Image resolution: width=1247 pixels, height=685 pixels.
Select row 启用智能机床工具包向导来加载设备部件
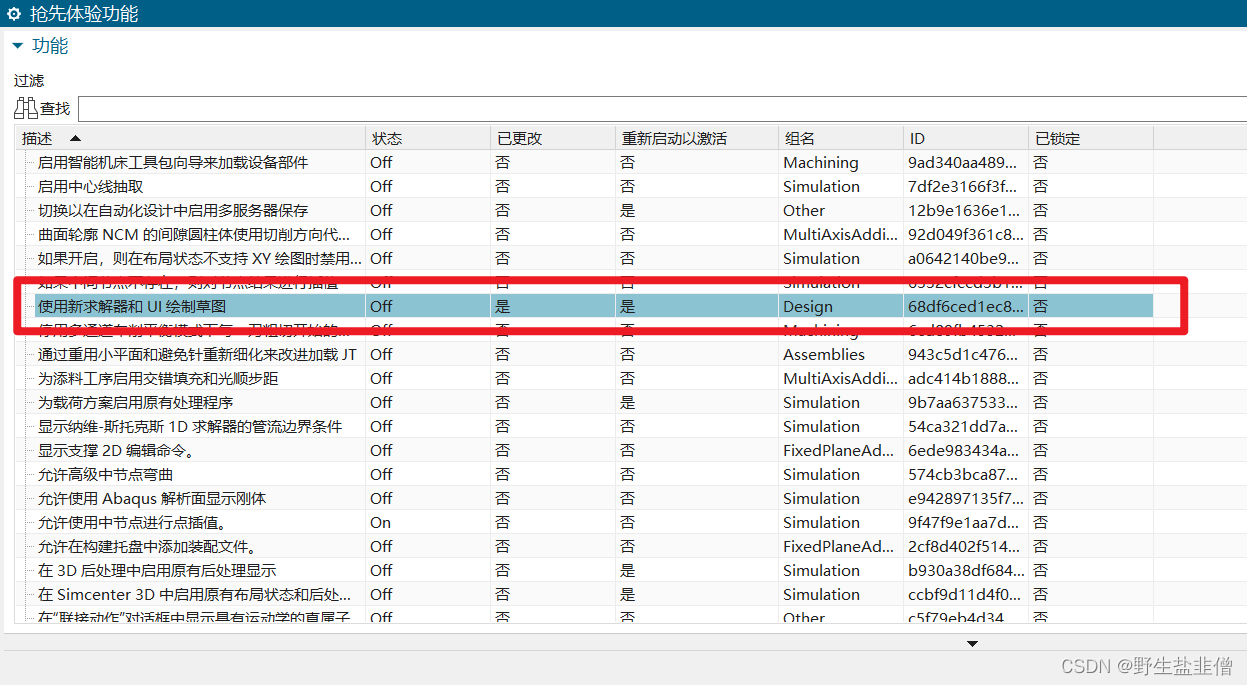click(584, 162)
